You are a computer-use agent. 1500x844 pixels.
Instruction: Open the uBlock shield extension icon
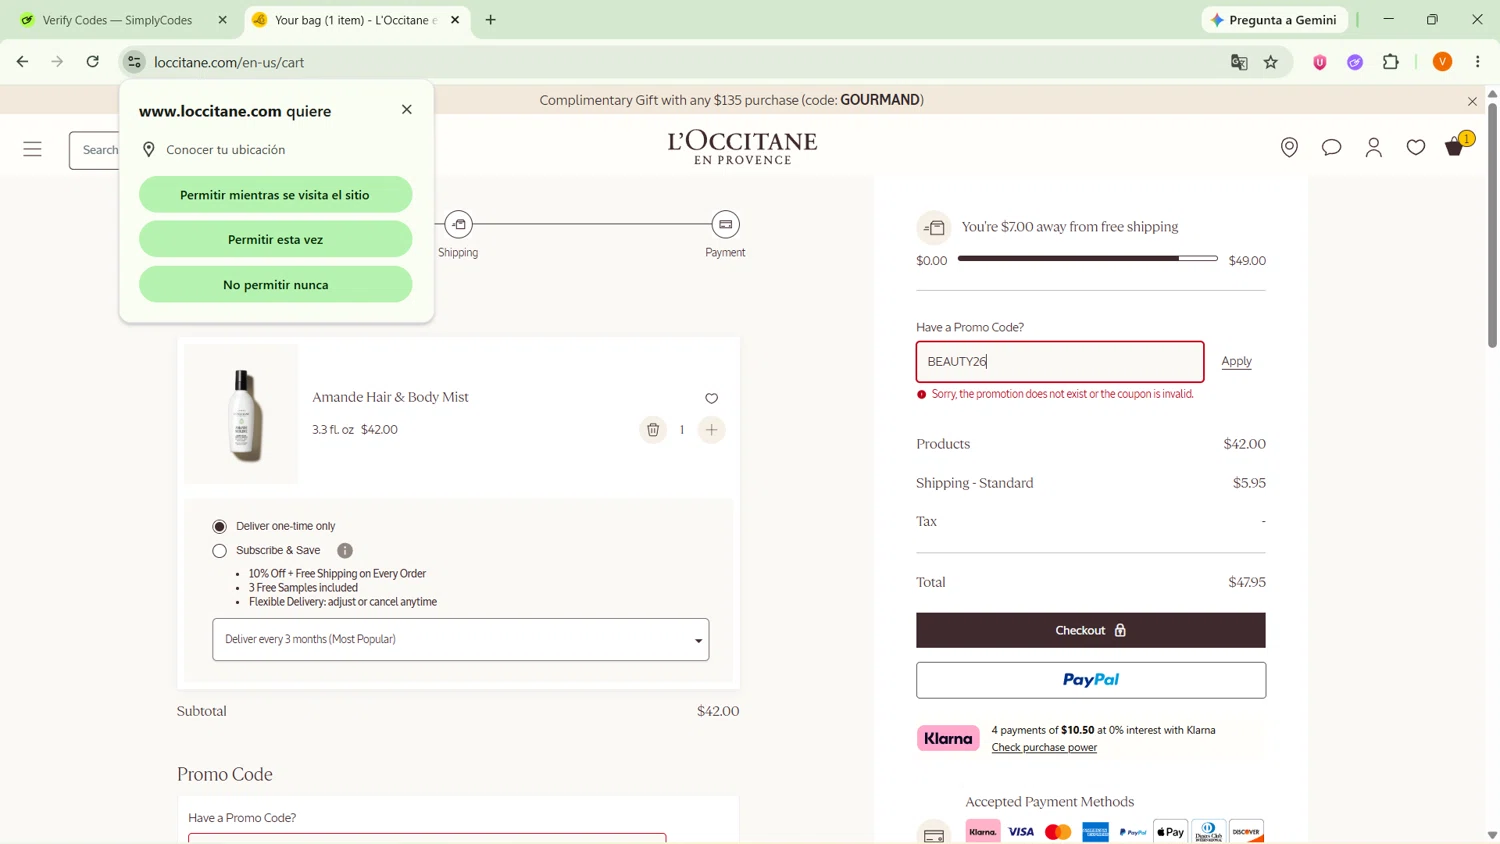tap(1320, 62)
